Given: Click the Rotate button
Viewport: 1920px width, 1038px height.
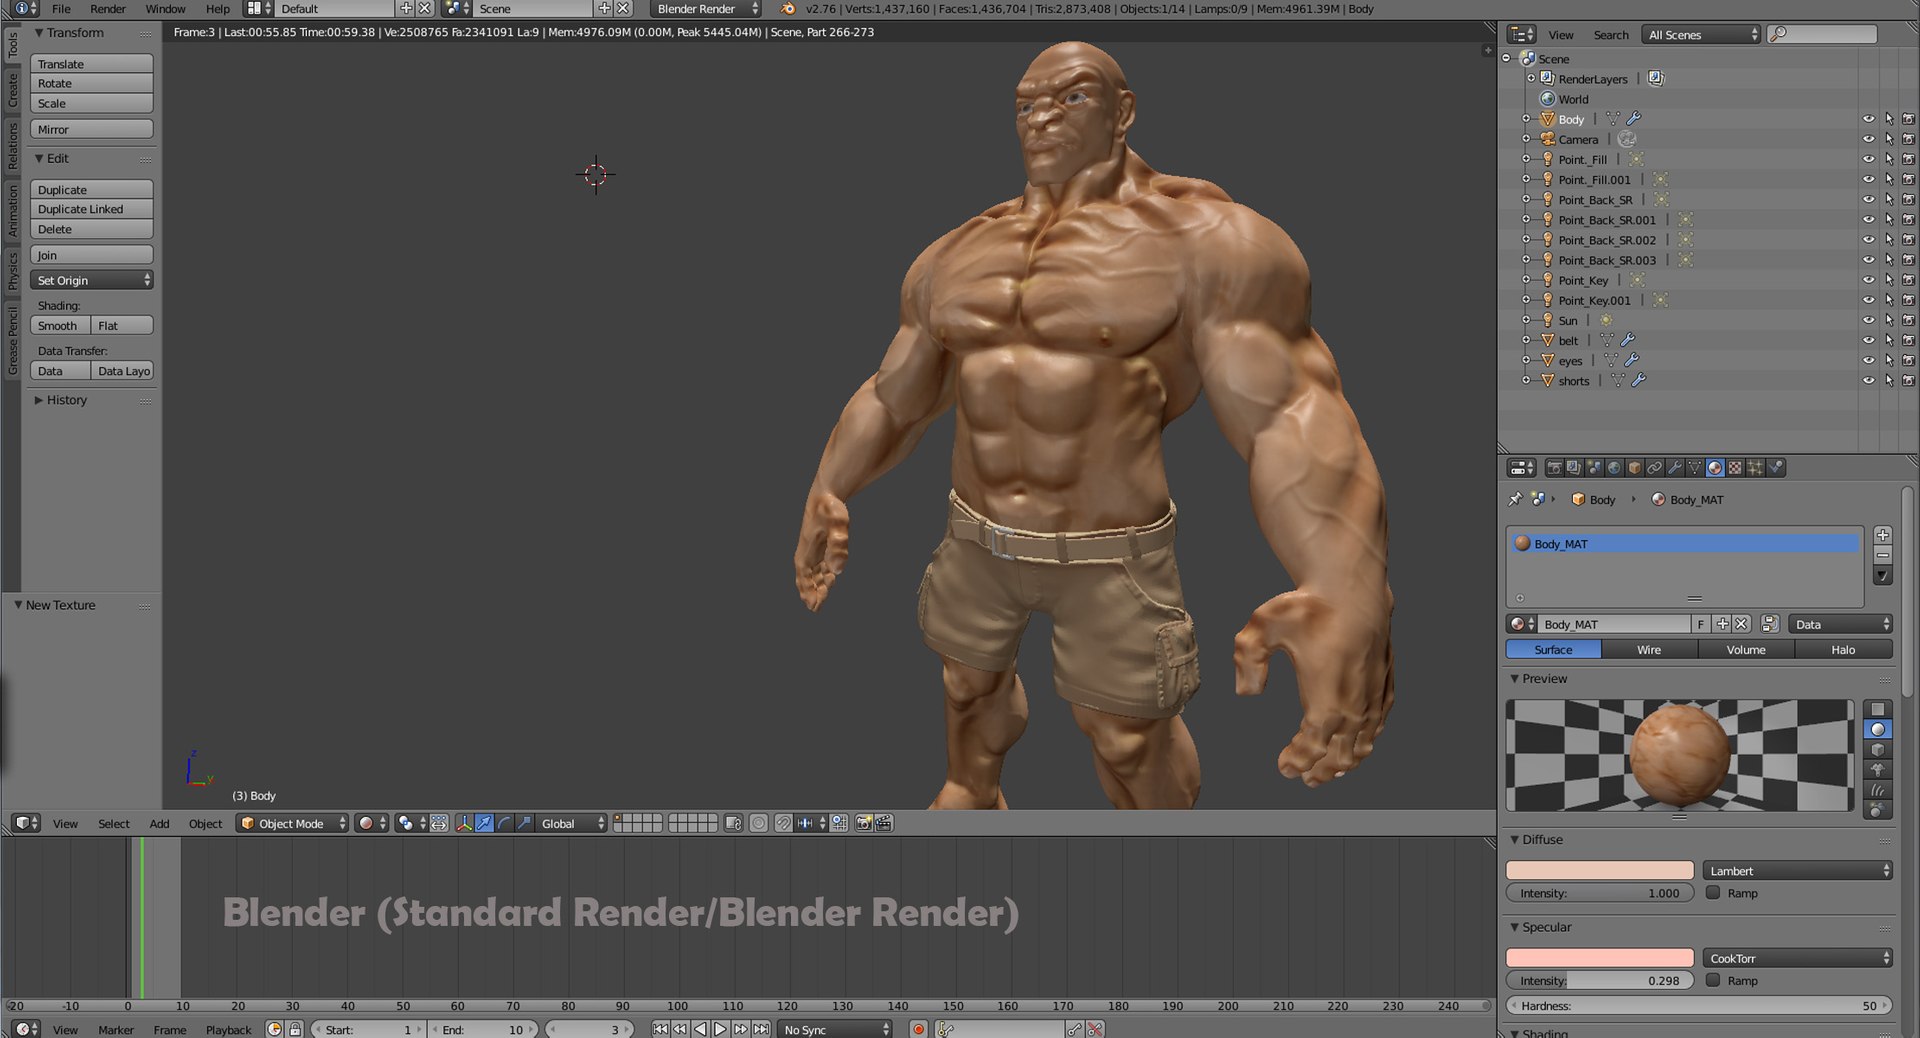Looking at the screenshot, I should [x=91, y=84].
